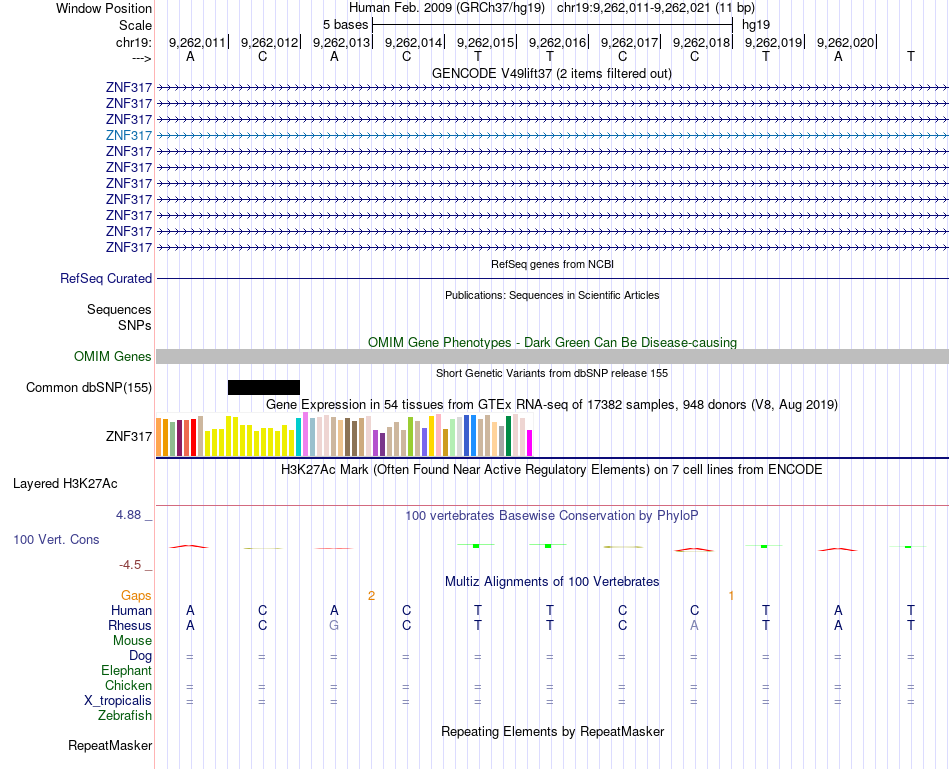This screenshot has width=950, height=769.
Task: Click the Zebrafish alignment row label
Action: 125,716
